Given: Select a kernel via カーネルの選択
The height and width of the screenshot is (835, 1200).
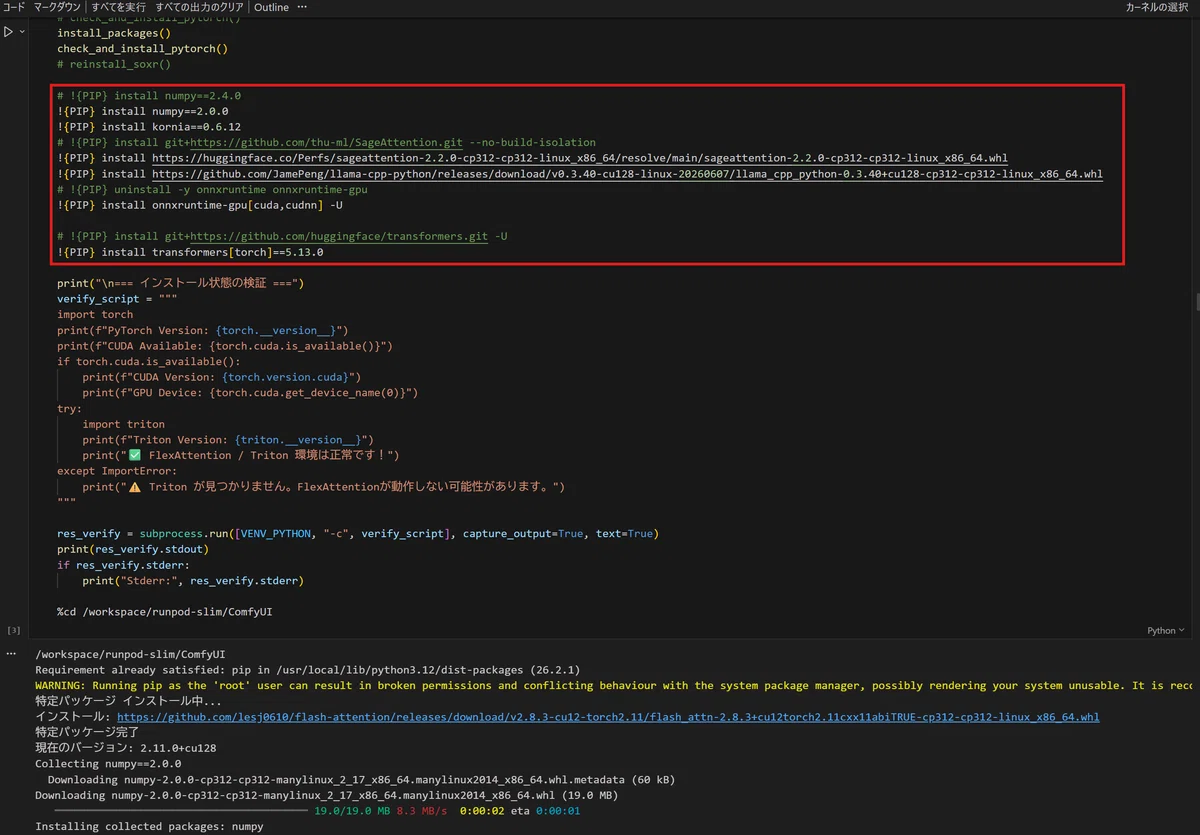Looking at the screenshot, I should 1157,7.
